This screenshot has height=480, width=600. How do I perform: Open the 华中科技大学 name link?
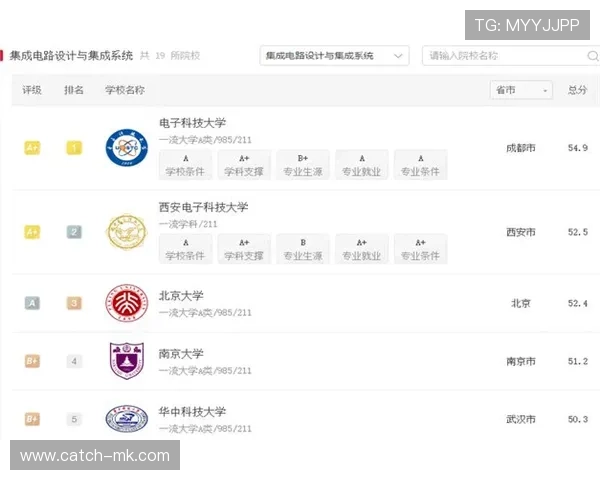193,411
